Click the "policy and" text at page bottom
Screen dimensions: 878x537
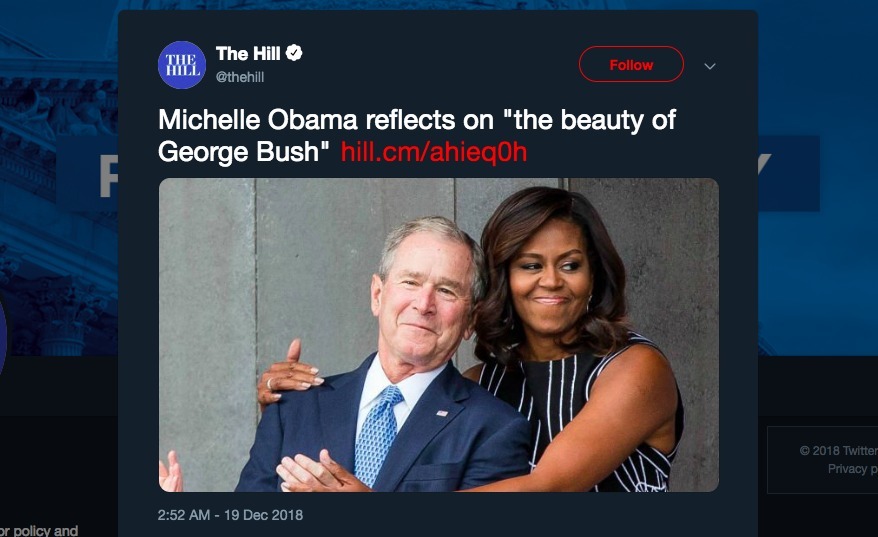pyautogui.click(x=38, y=530)
